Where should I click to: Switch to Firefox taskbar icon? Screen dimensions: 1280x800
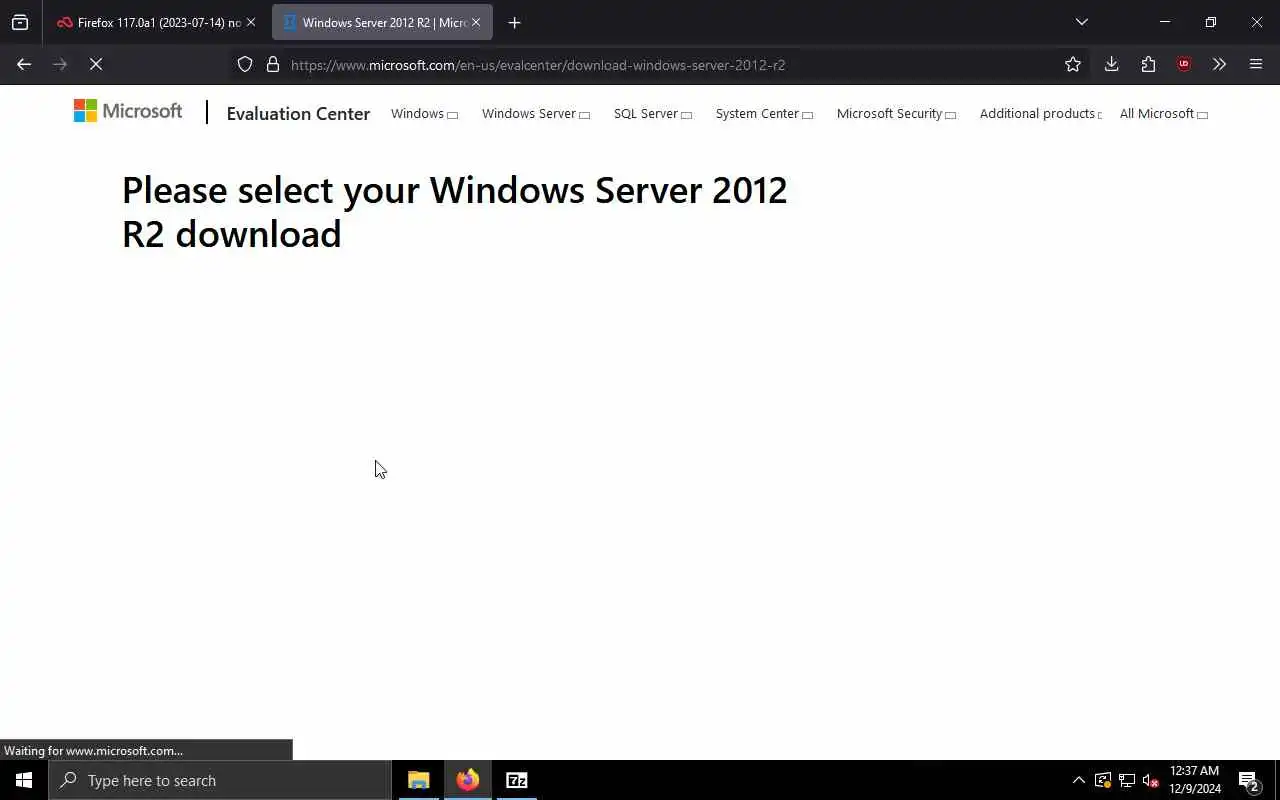tap(467, 780)
